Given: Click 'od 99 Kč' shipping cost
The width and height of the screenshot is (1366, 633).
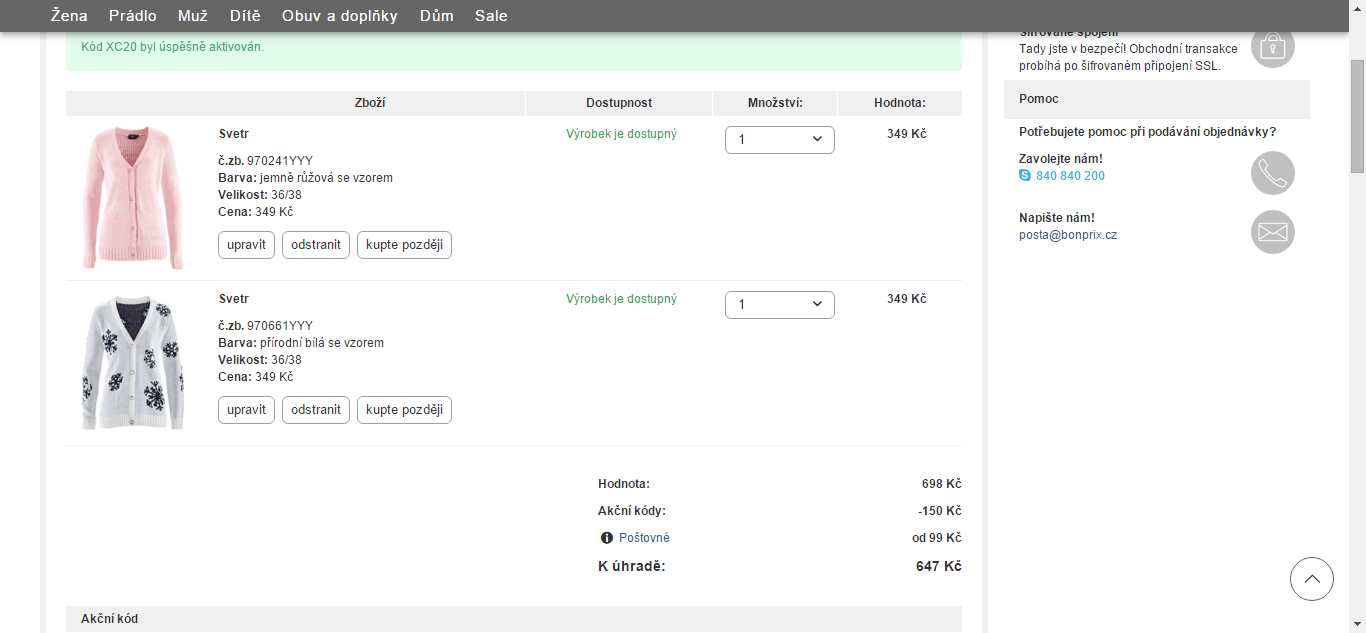Looking at the screenshot, I should pos(936,538).
